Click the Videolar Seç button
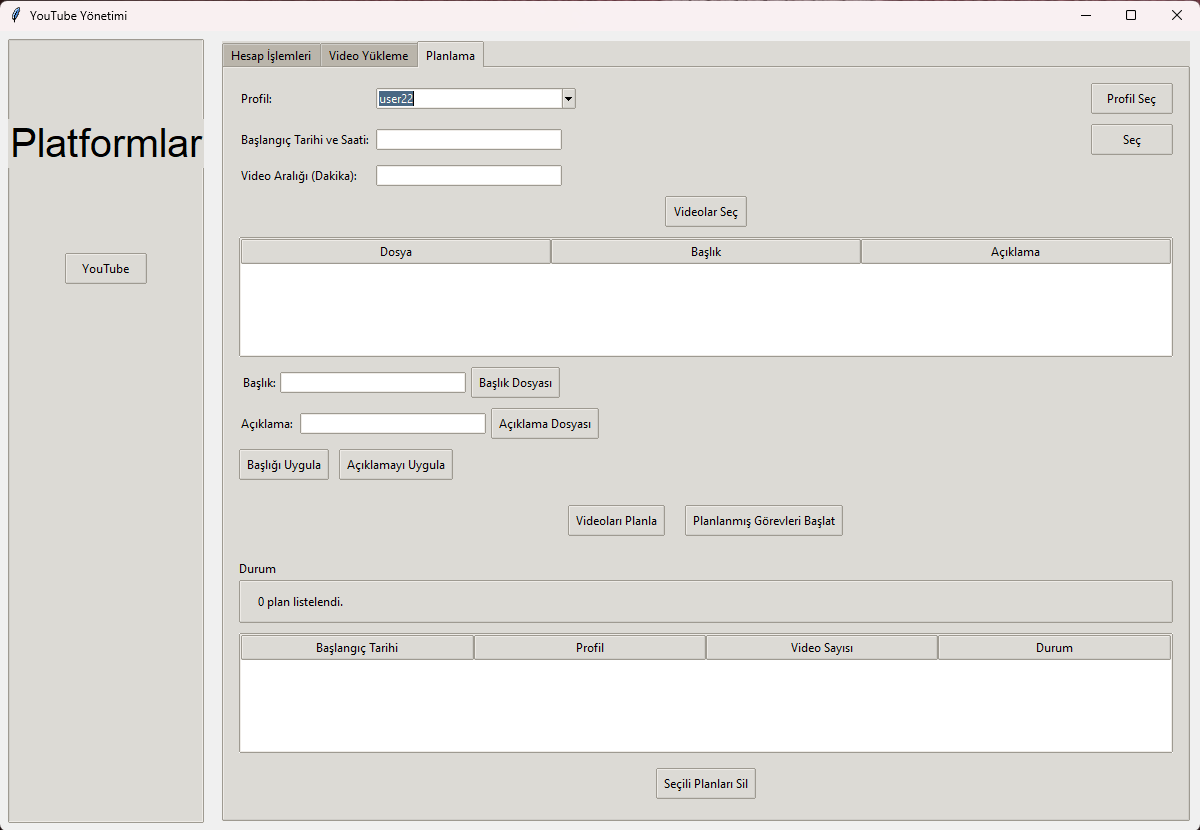1200x830 pixels. [706, 212]
